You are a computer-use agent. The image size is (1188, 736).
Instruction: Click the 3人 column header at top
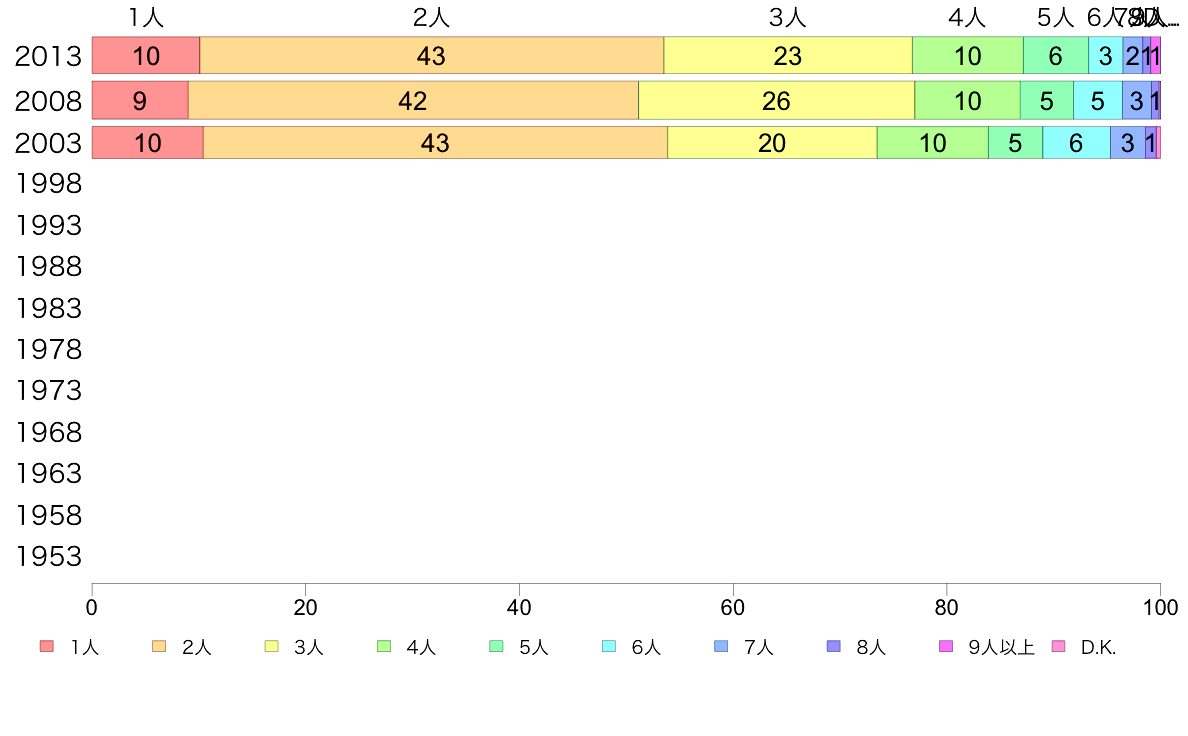(787, 17)
